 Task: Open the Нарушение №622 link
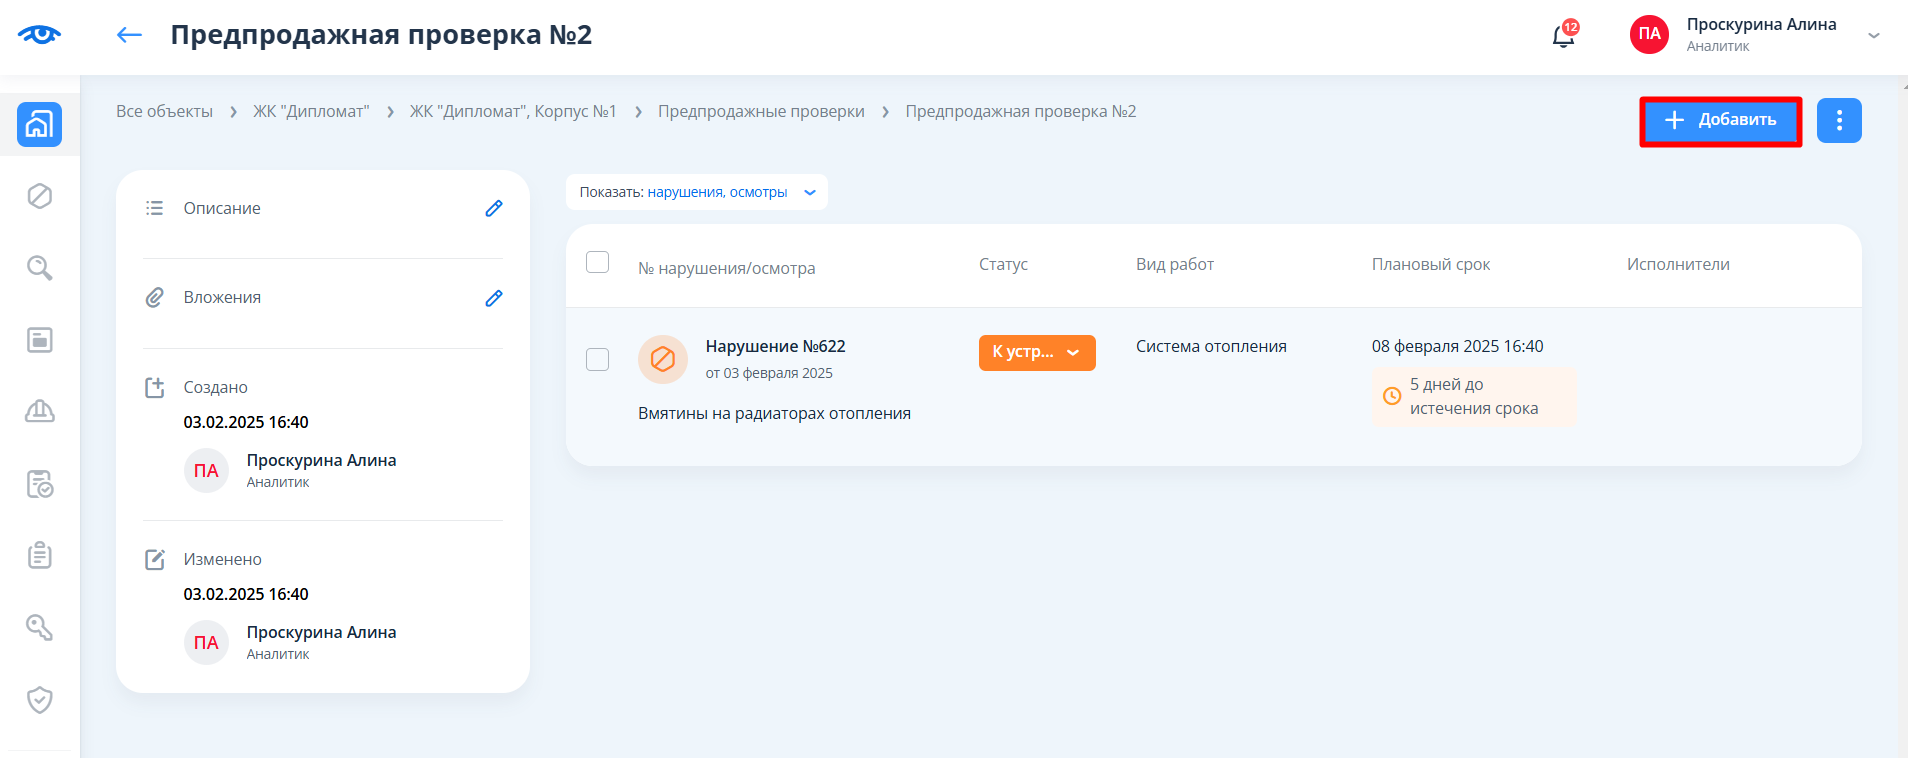(775, 346)
